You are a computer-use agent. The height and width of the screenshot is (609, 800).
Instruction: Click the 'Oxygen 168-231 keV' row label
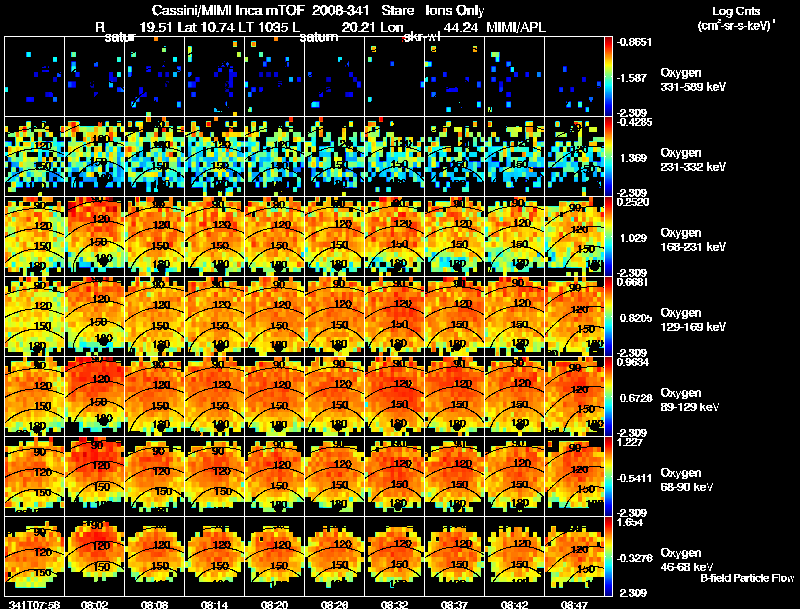pyautogui.click(x=693, y=240)
